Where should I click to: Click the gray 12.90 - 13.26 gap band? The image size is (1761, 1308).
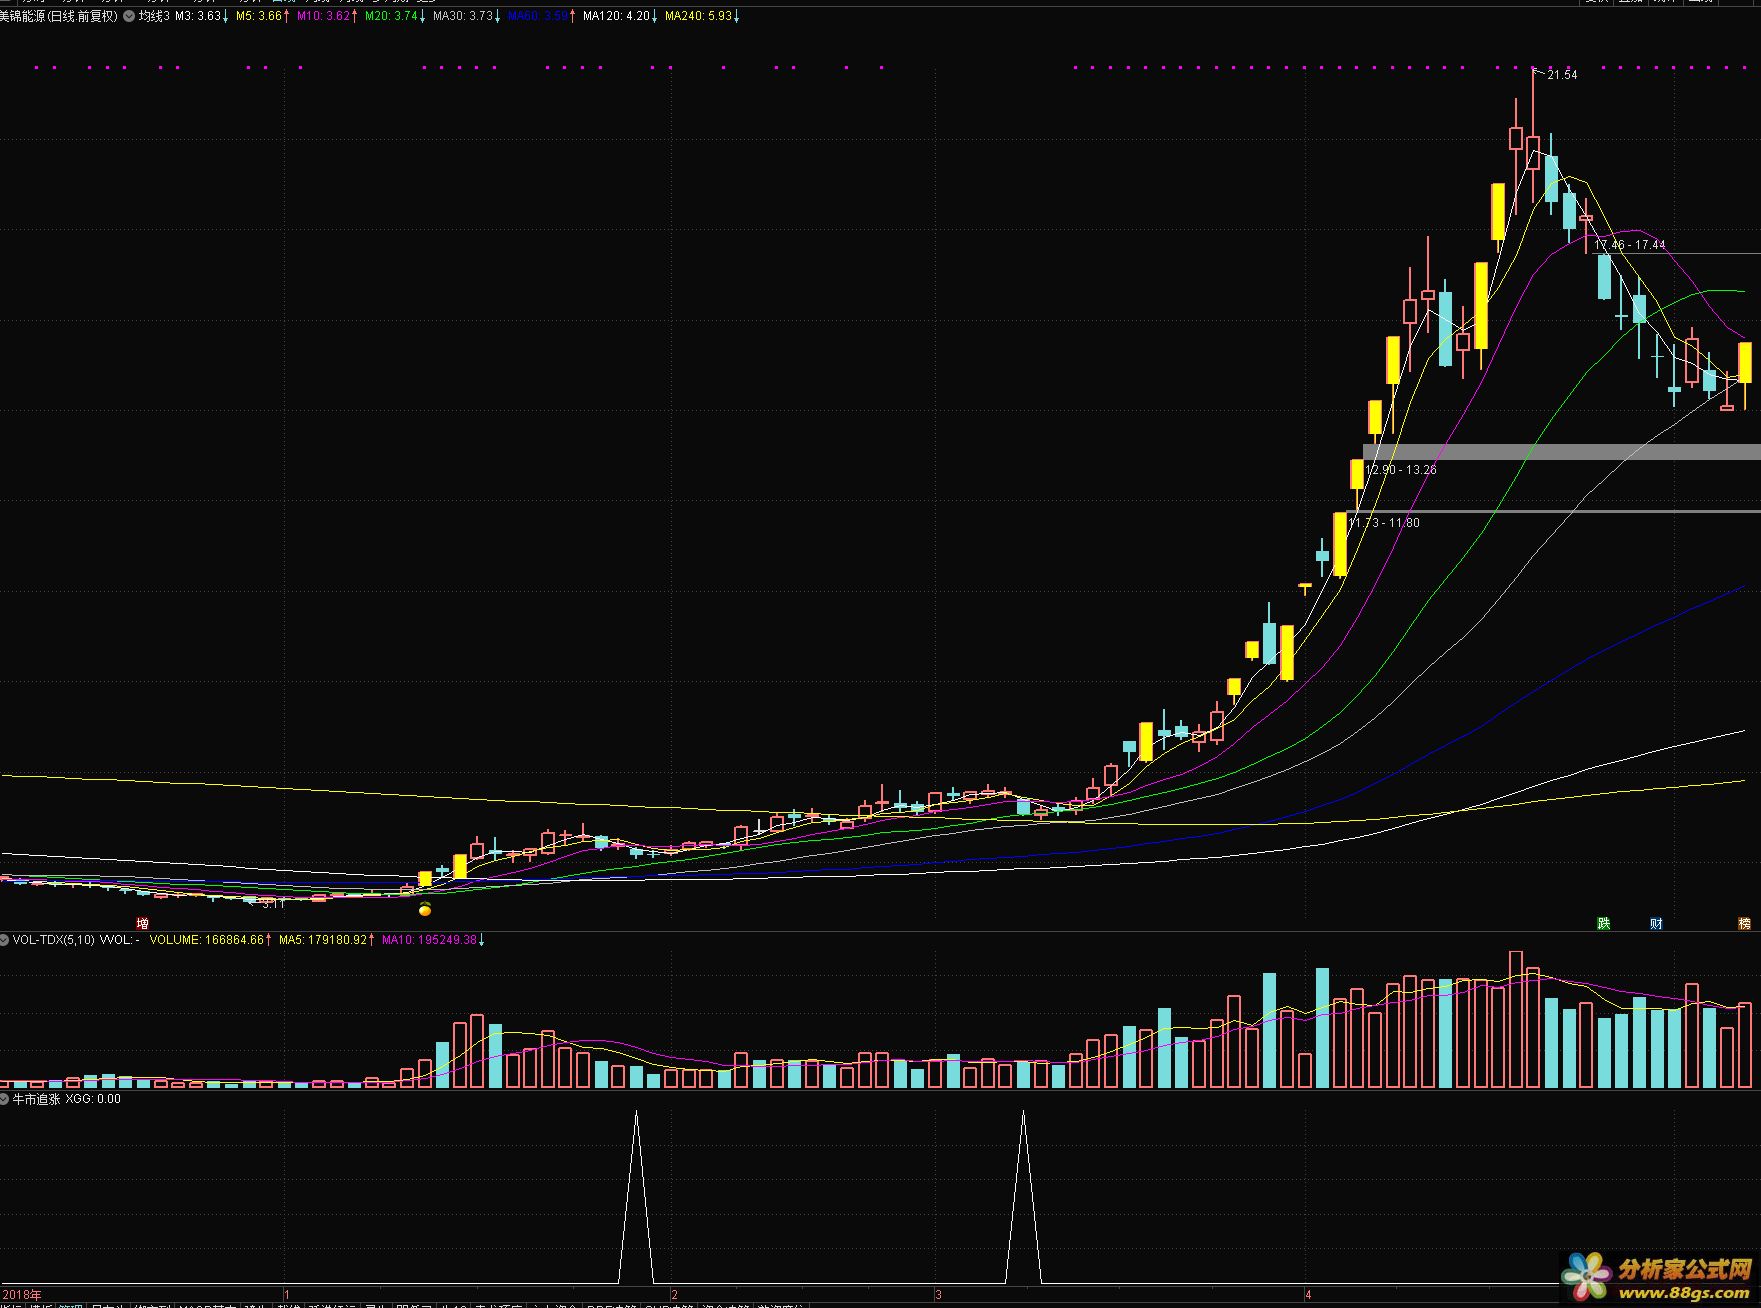pos(1562,452)
